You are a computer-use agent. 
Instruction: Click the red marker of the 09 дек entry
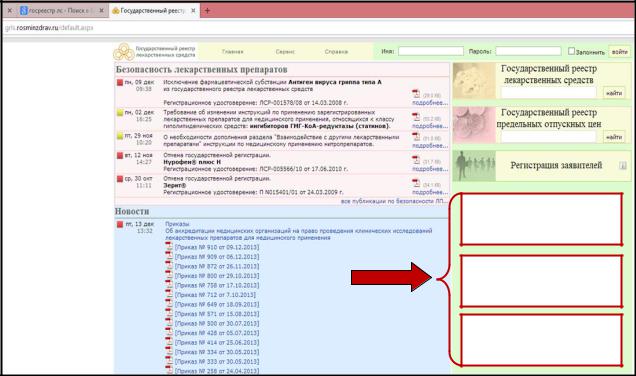120,82
